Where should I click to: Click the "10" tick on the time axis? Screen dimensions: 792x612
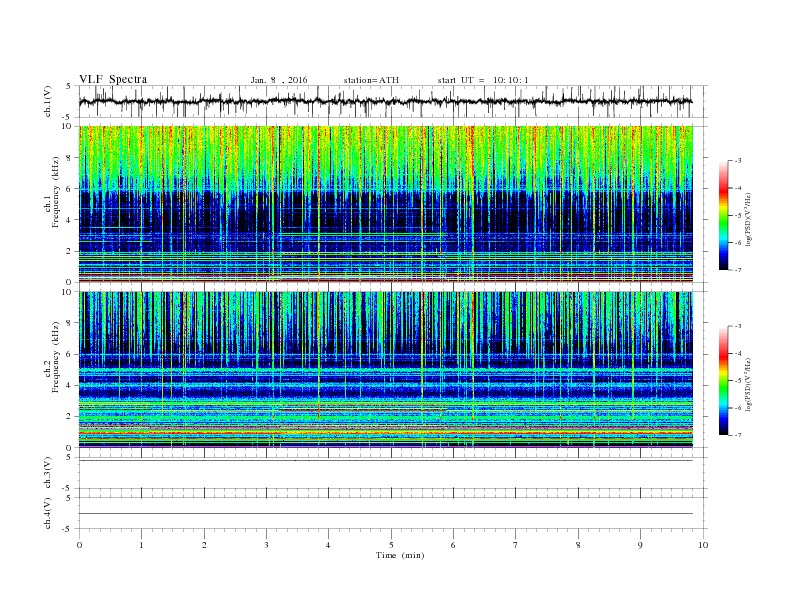point(703,545)
